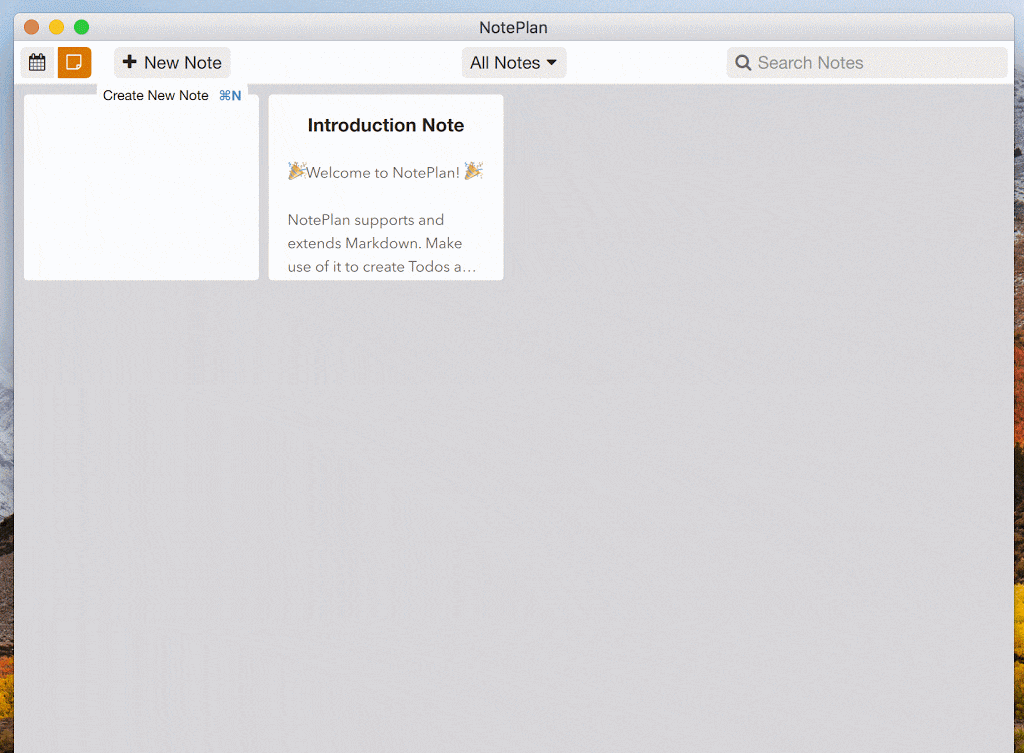The image size is (1024, 753).
Task: Switch to the calendar view icon
Action: click(37, 63)
